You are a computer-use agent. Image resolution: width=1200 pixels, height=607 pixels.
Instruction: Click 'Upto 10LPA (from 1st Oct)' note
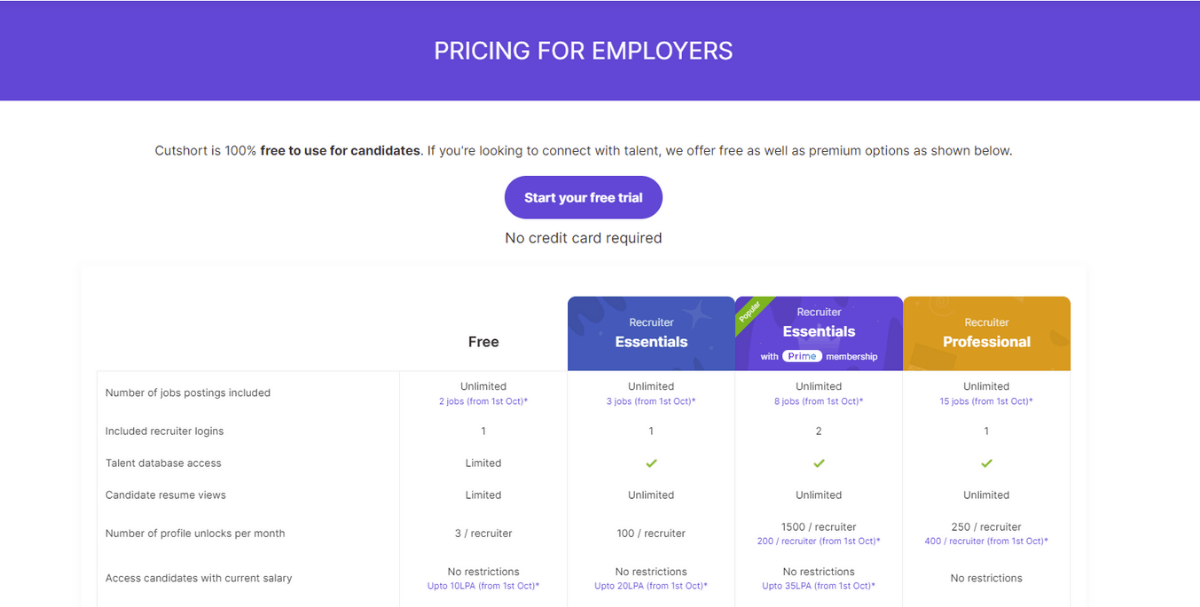[483, 586]
